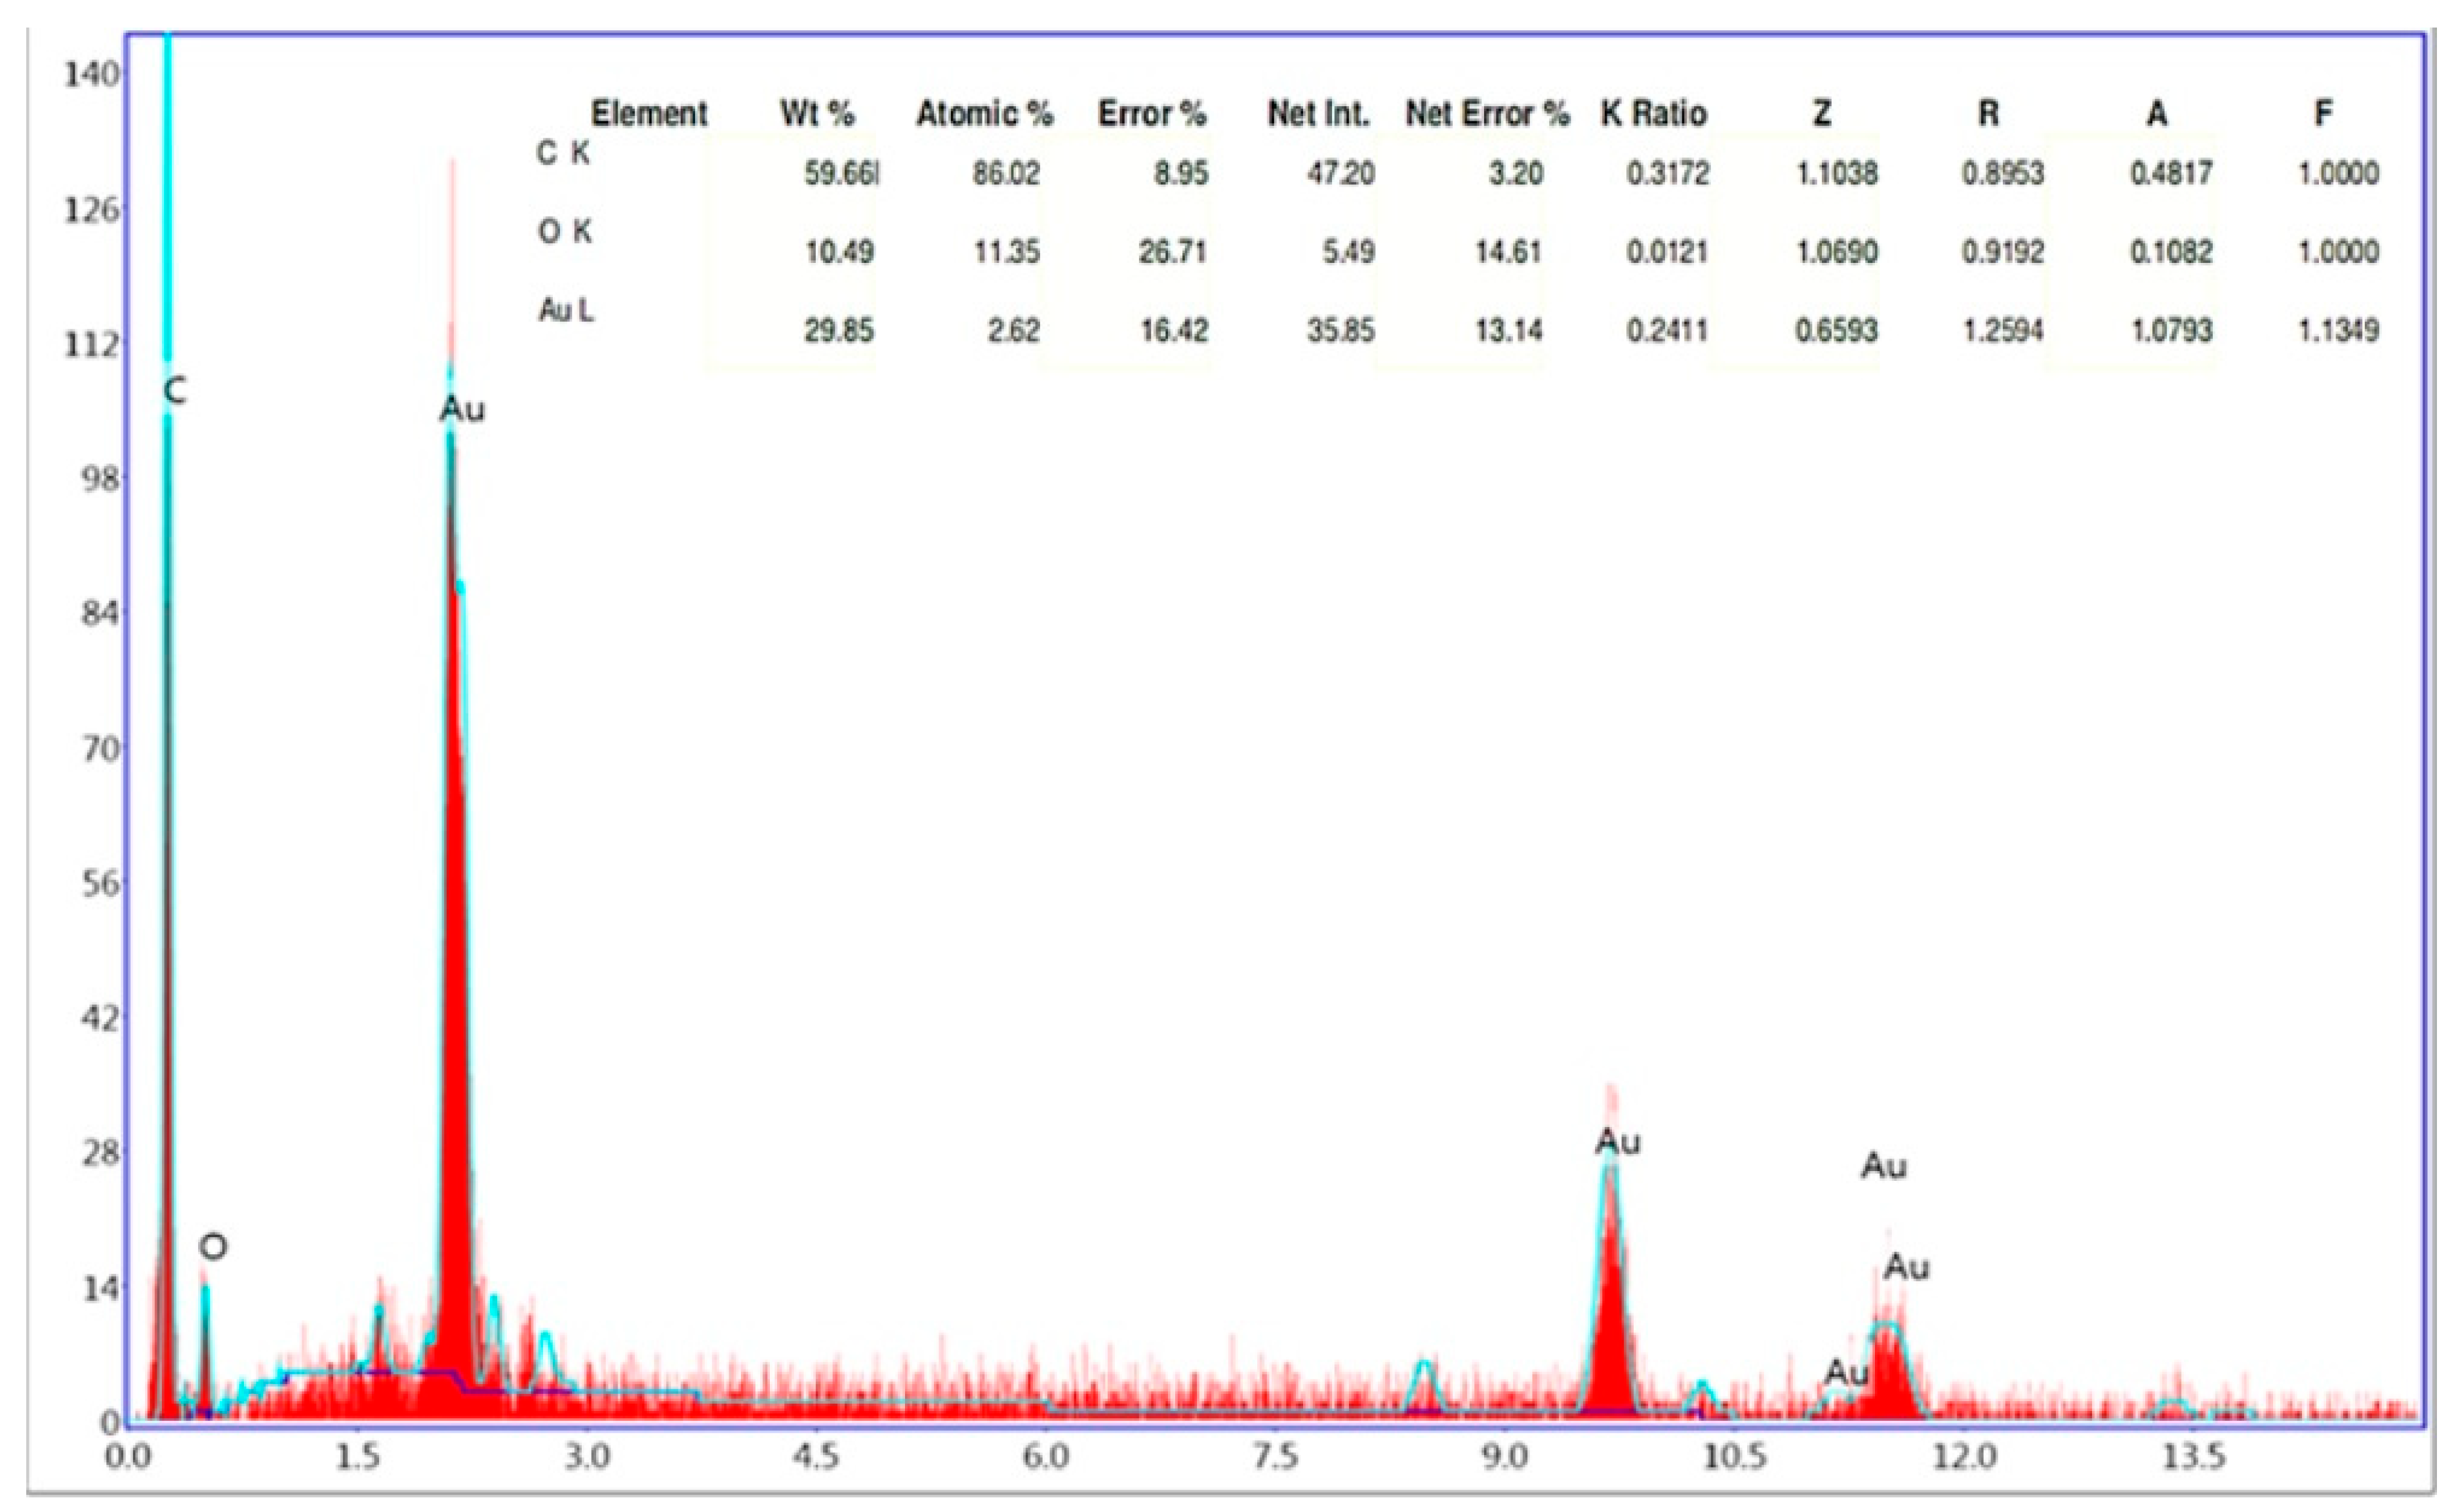Click the atomic percent value 2.62
Viewport: 2456px width, 1512px height.
tap(1014, 330)
